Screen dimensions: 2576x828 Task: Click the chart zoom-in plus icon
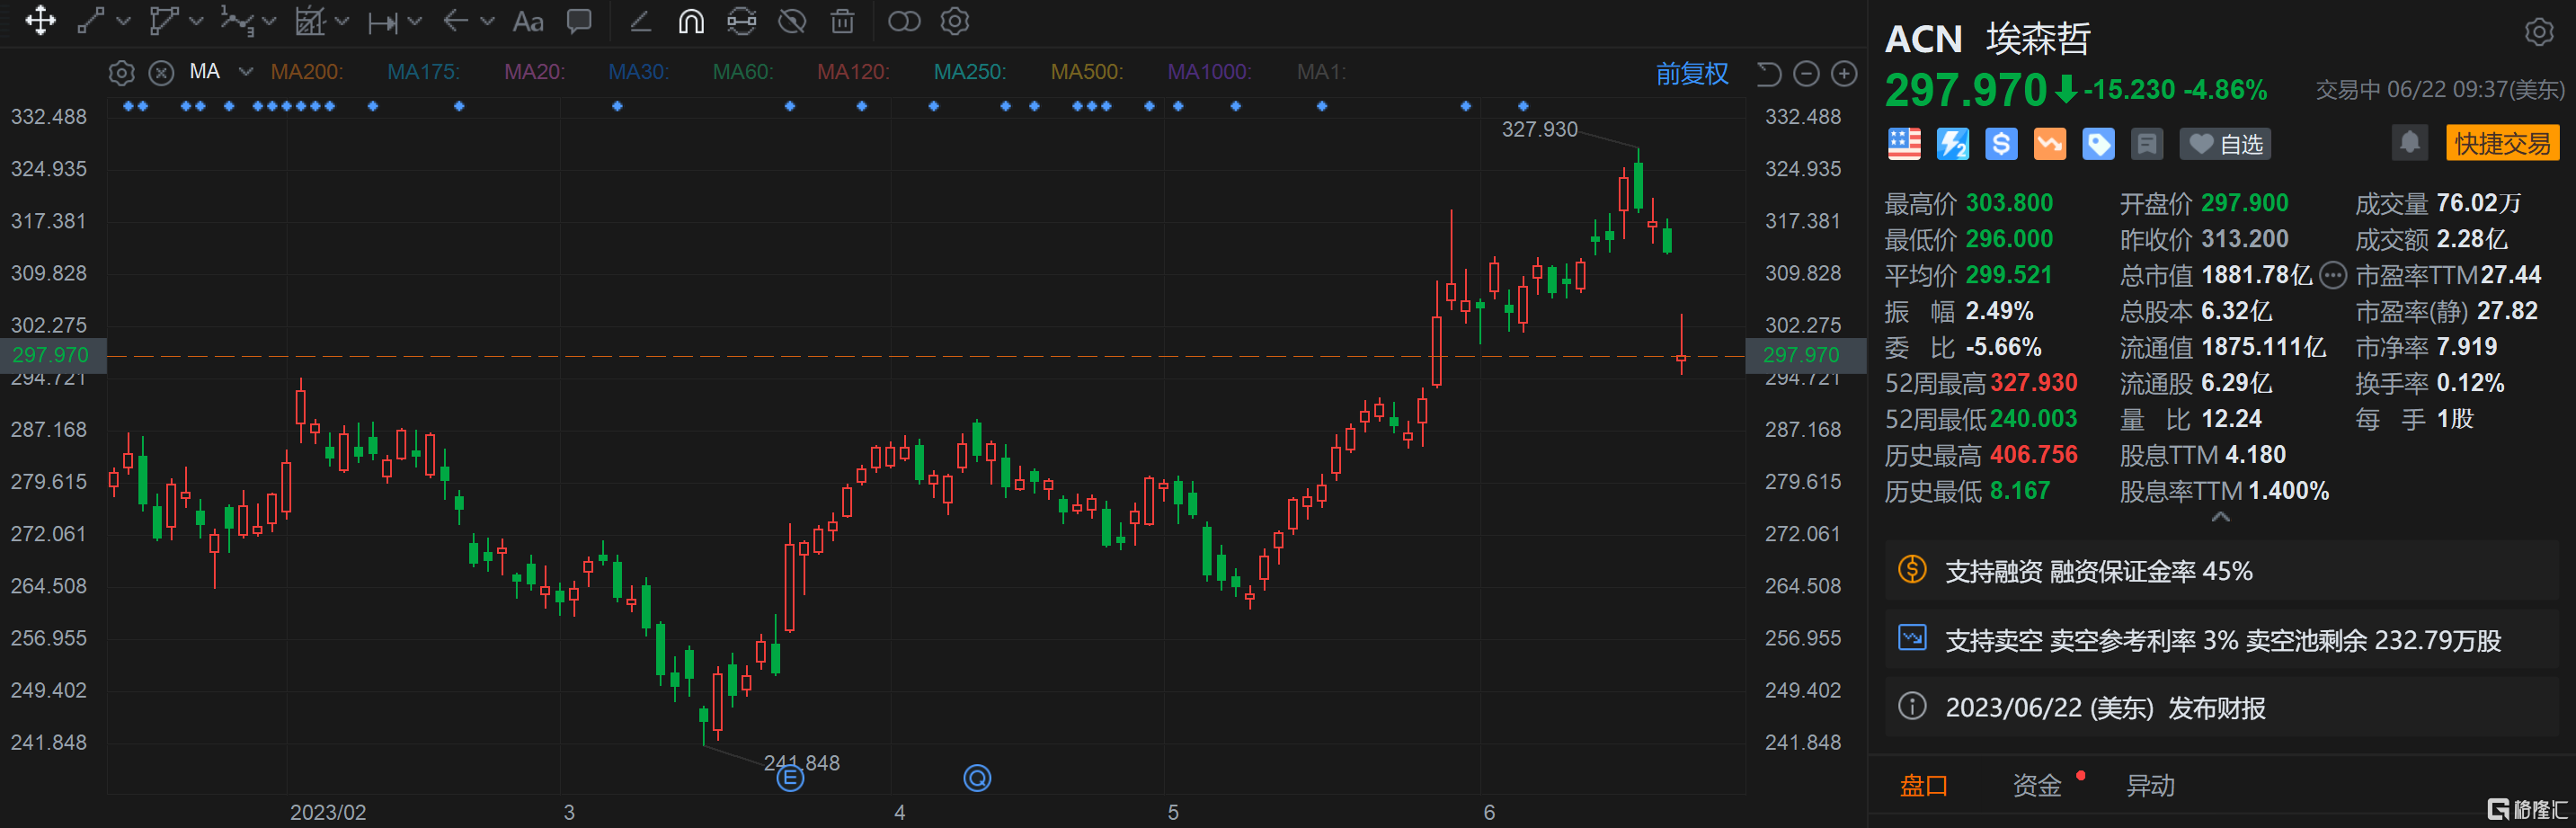[1844, 73]
